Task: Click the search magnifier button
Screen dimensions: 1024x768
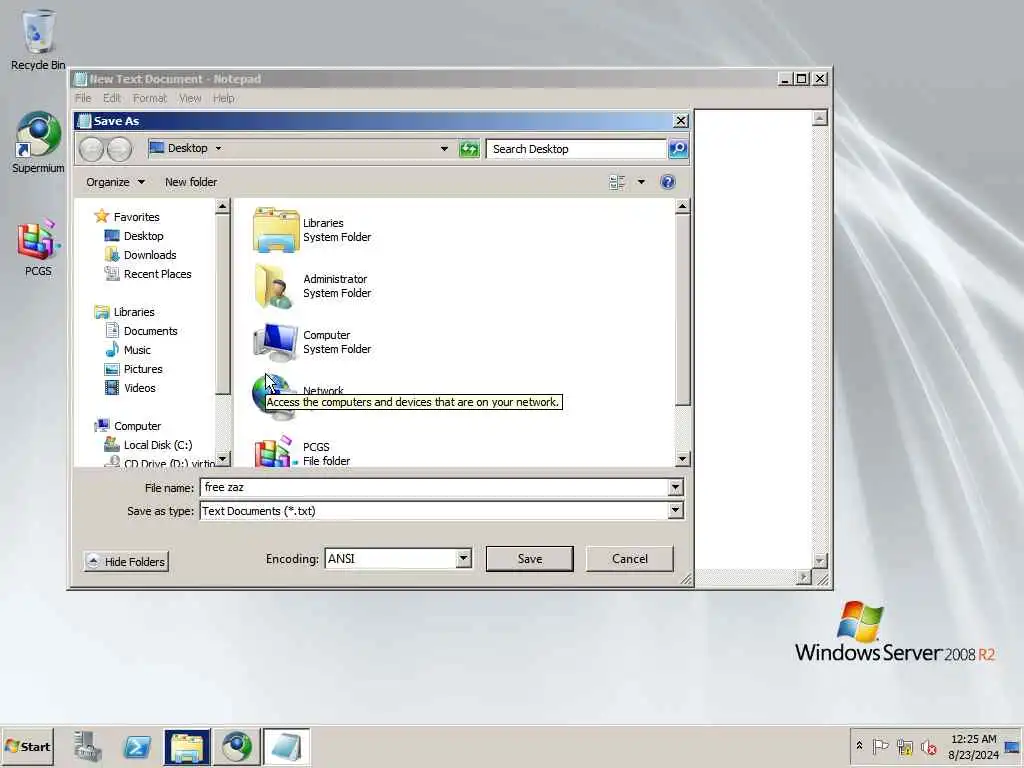Action: pos(678,149)
